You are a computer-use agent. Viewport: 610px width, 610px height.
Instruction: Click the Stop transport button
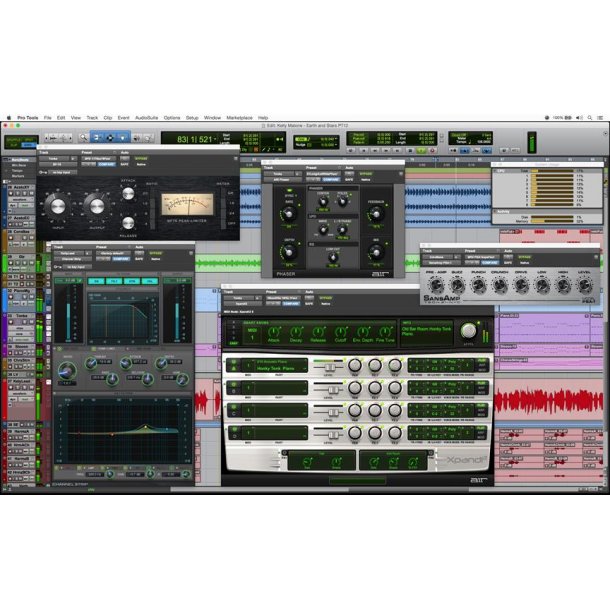(x=410, y=150)
